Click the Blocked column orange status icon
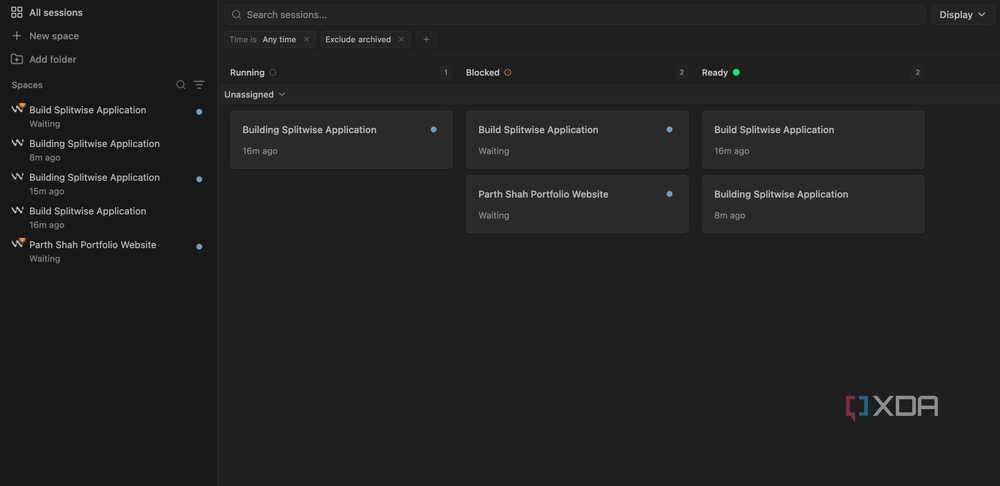Image resolution: width=1000 pixels, height=486 pixels. (508, 73)
